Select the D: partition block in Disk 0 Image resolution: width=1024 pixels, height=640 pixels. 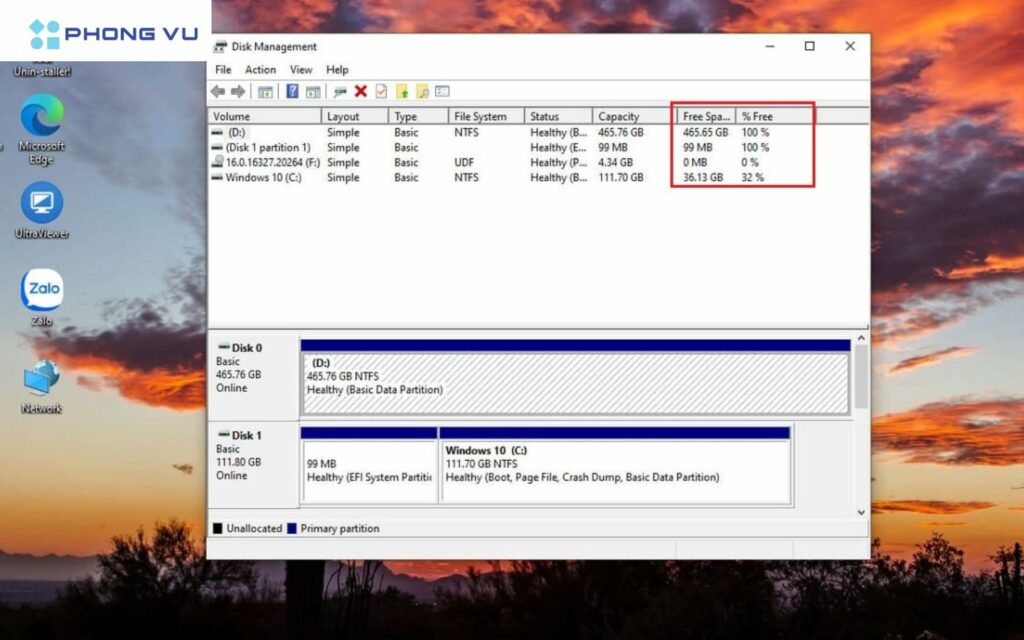(575, 382)
